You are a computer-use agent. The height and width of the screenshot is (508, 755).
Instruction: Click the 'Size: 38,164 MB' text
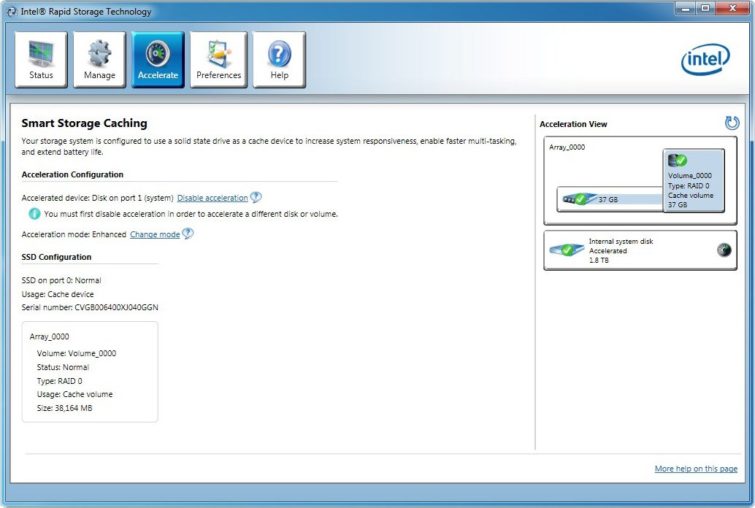(x=65, y=408)
